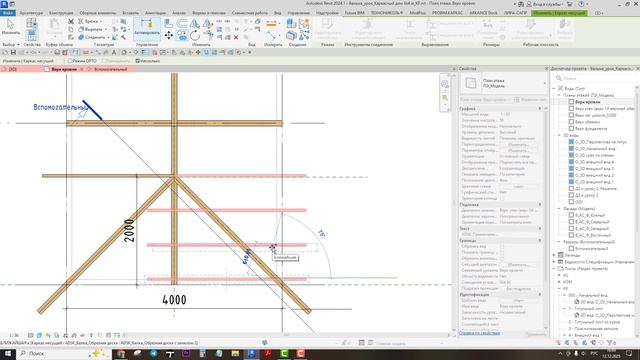Close the Верх кровли view tab
The image size is (640, 360).
point(82,69)
